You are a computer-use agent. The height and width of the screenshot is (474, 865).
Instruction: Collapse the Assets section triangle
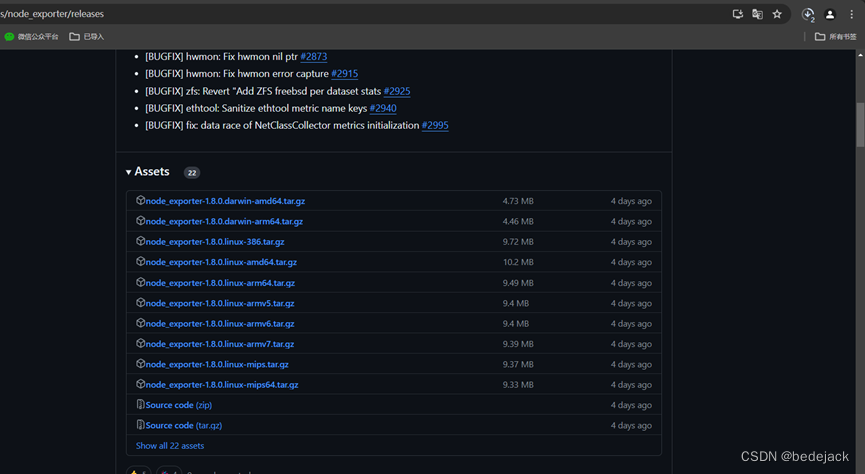coord(129,172)
